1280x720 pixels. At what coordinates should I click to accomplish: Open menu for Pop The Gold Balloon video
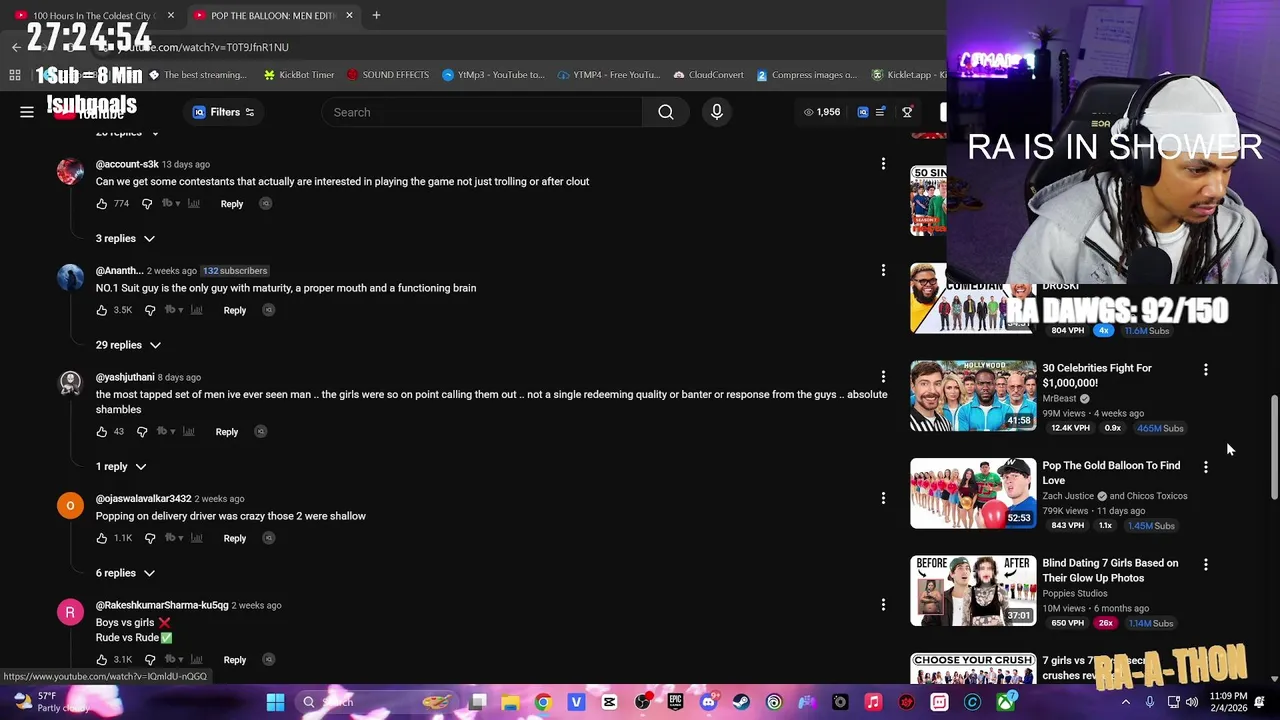point(1205,467)
